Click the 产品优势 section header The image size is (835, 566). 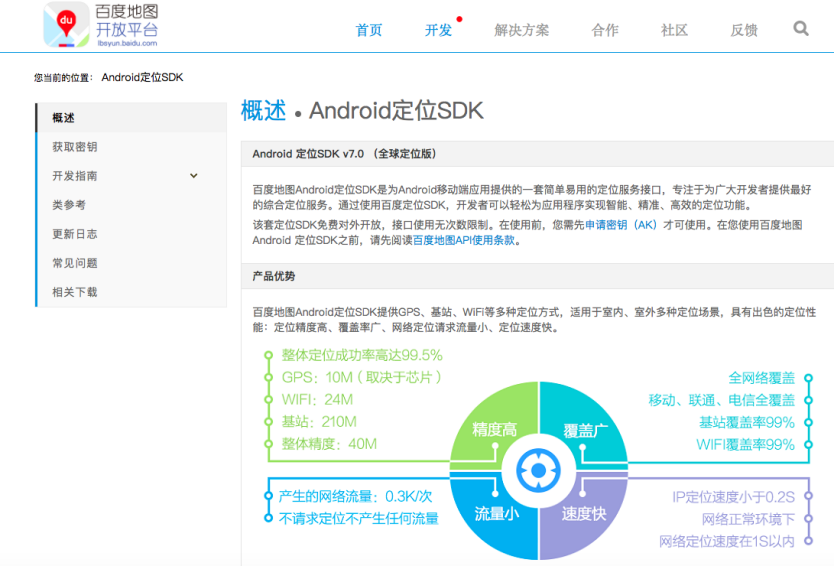pyautogui.click(x=537, y=276)
